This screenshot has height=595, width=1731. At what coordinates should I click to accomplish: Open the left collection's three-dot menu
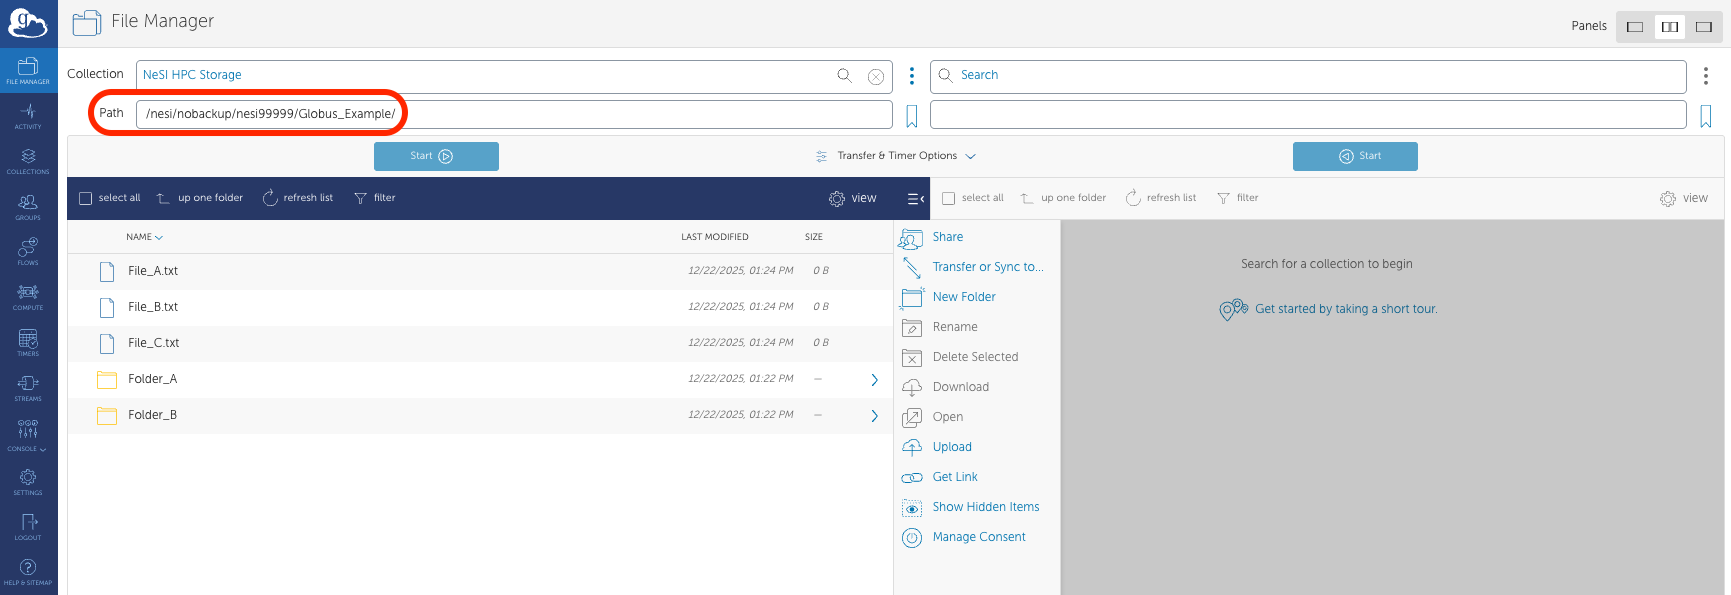911,76
